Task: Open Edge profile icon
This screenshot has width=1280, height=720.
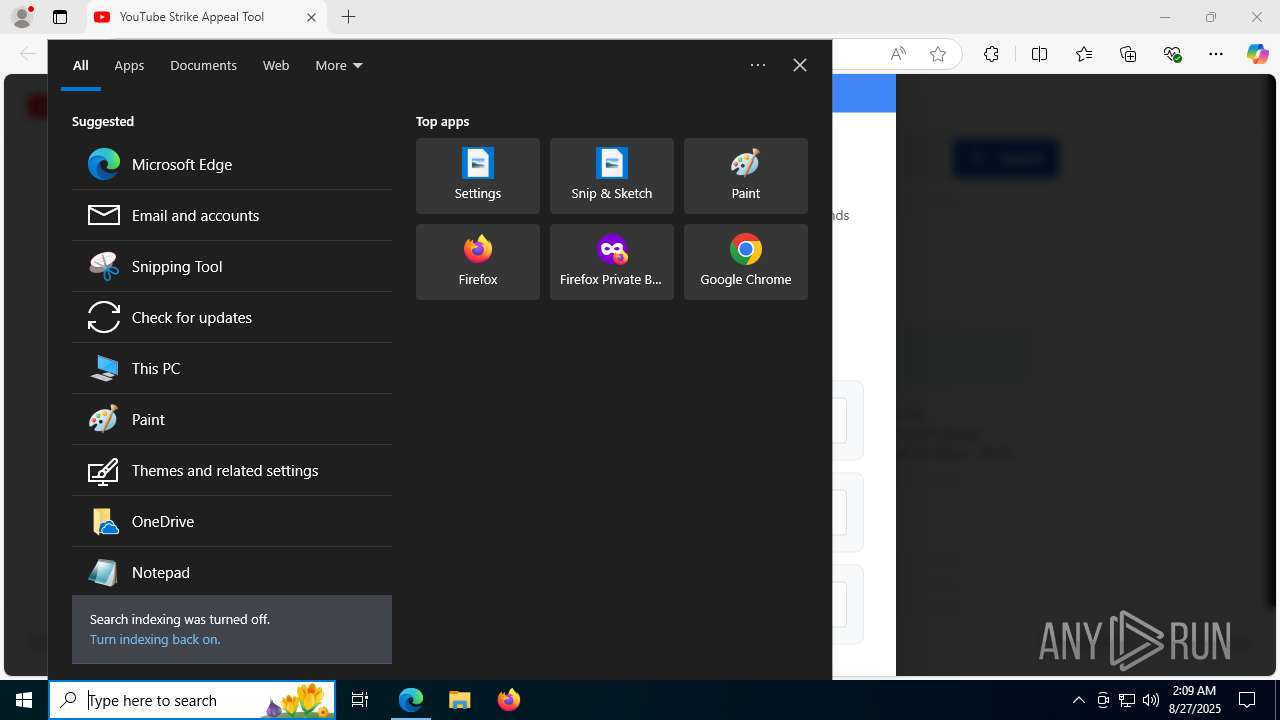Action: click(x=22, y=17)
